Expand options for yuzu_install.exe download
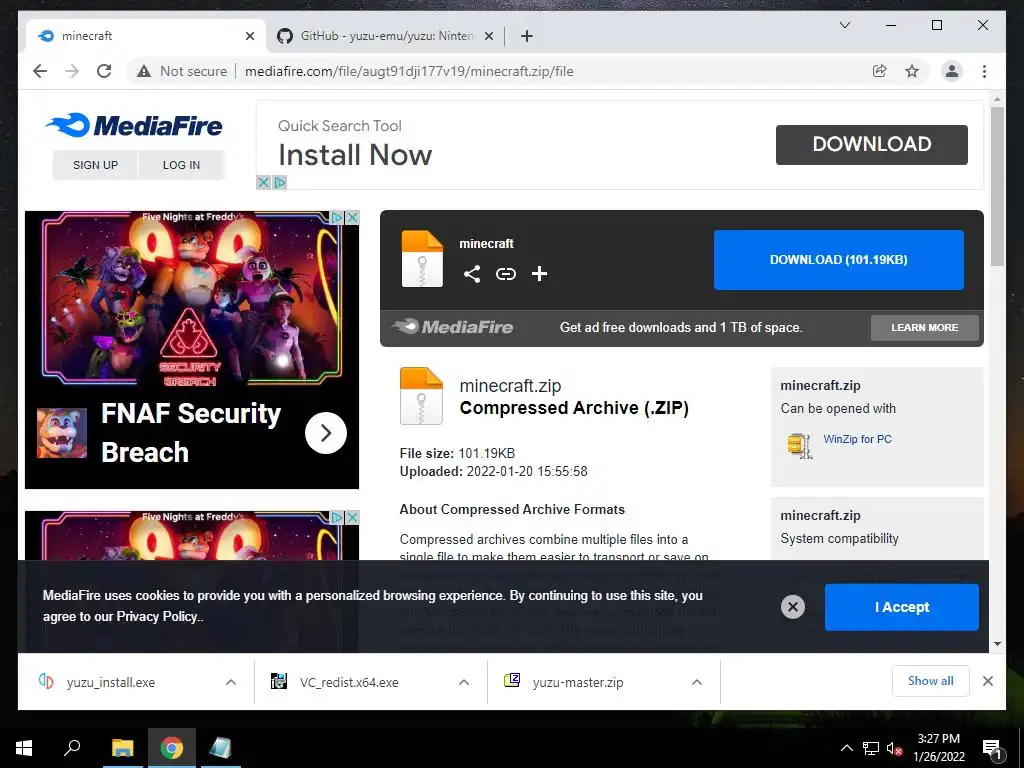 click(231, 682)
